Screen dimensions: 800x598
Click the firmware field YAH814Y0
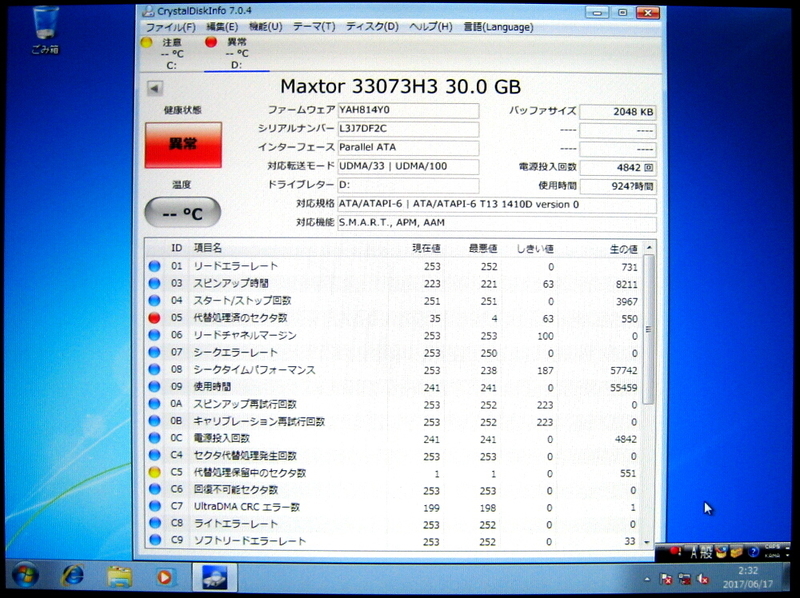408,110
